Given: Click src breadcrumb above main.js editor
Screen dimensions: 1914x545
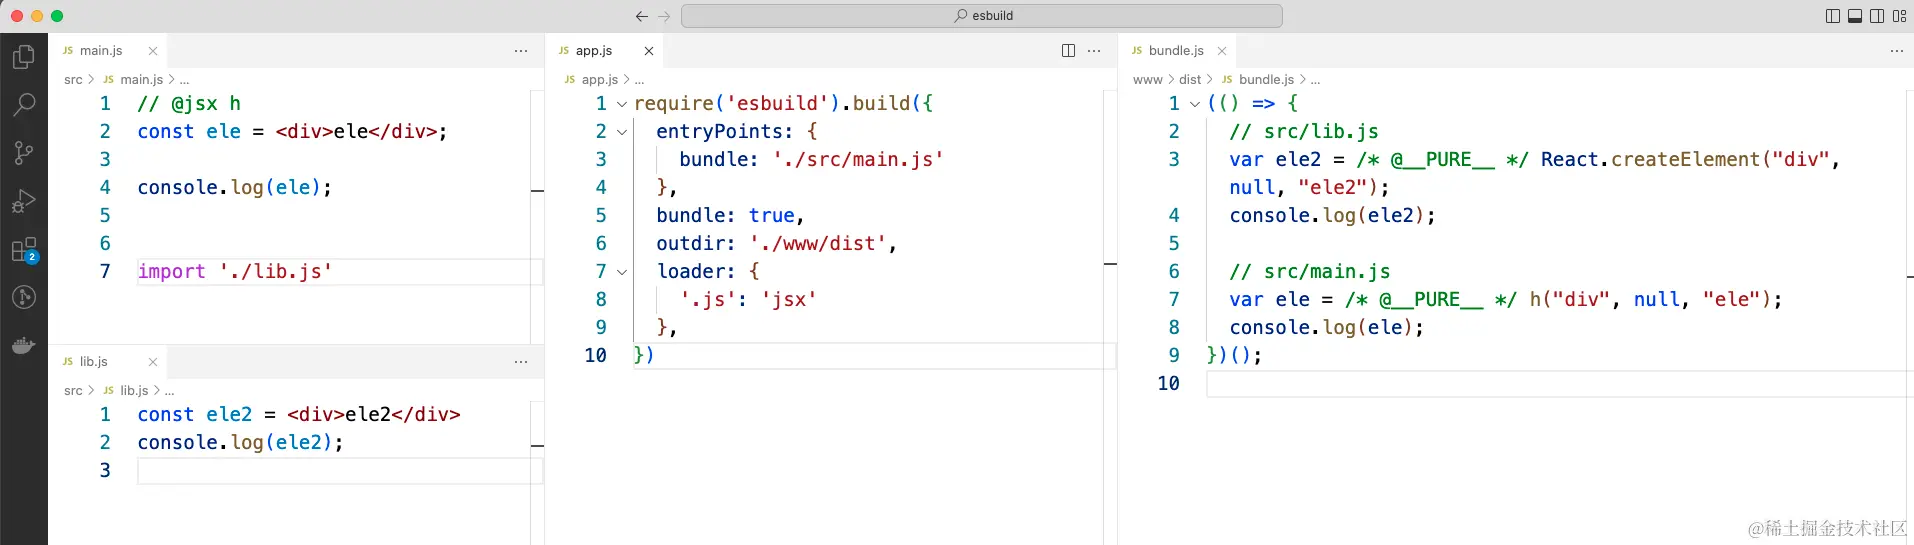Looking at the screenshot, I should coord(73,80).
